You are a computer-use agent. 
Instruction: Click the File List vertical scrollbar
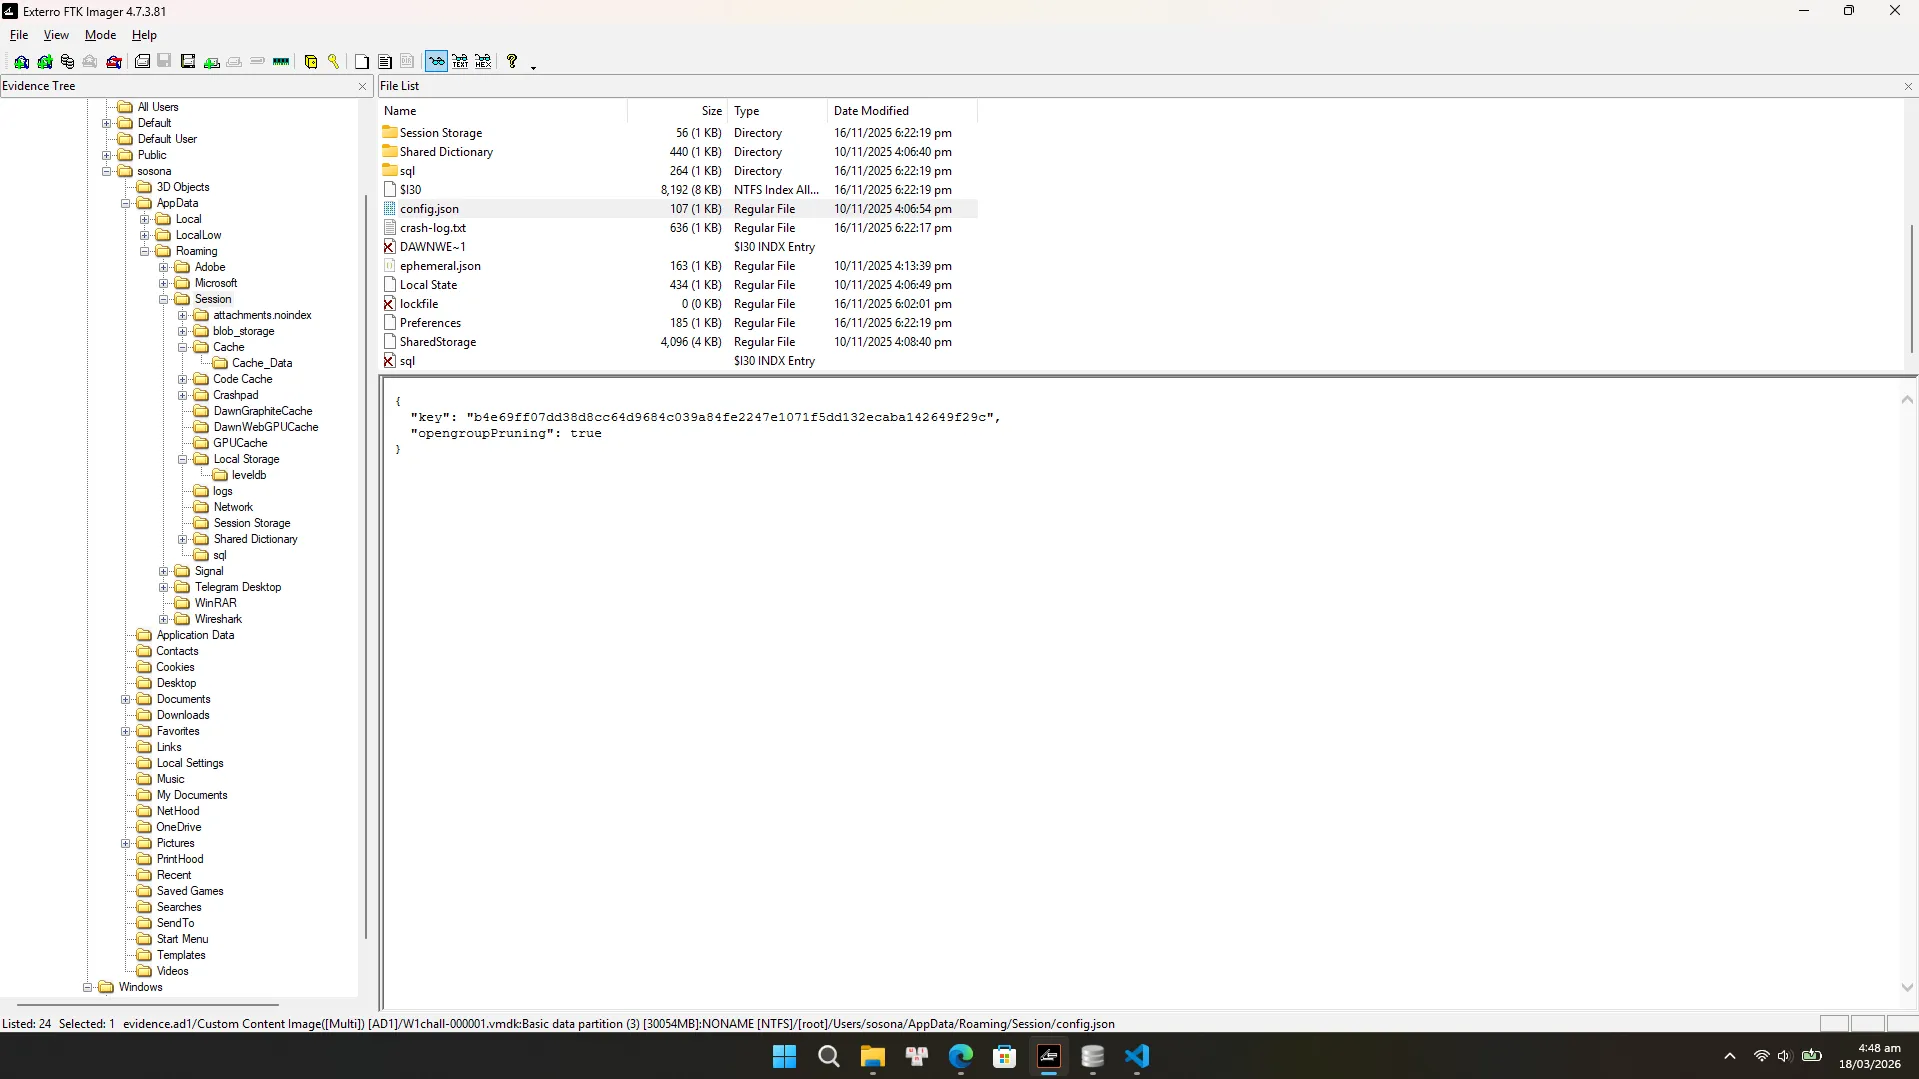pyautogui.click(x=1911, y=288)
